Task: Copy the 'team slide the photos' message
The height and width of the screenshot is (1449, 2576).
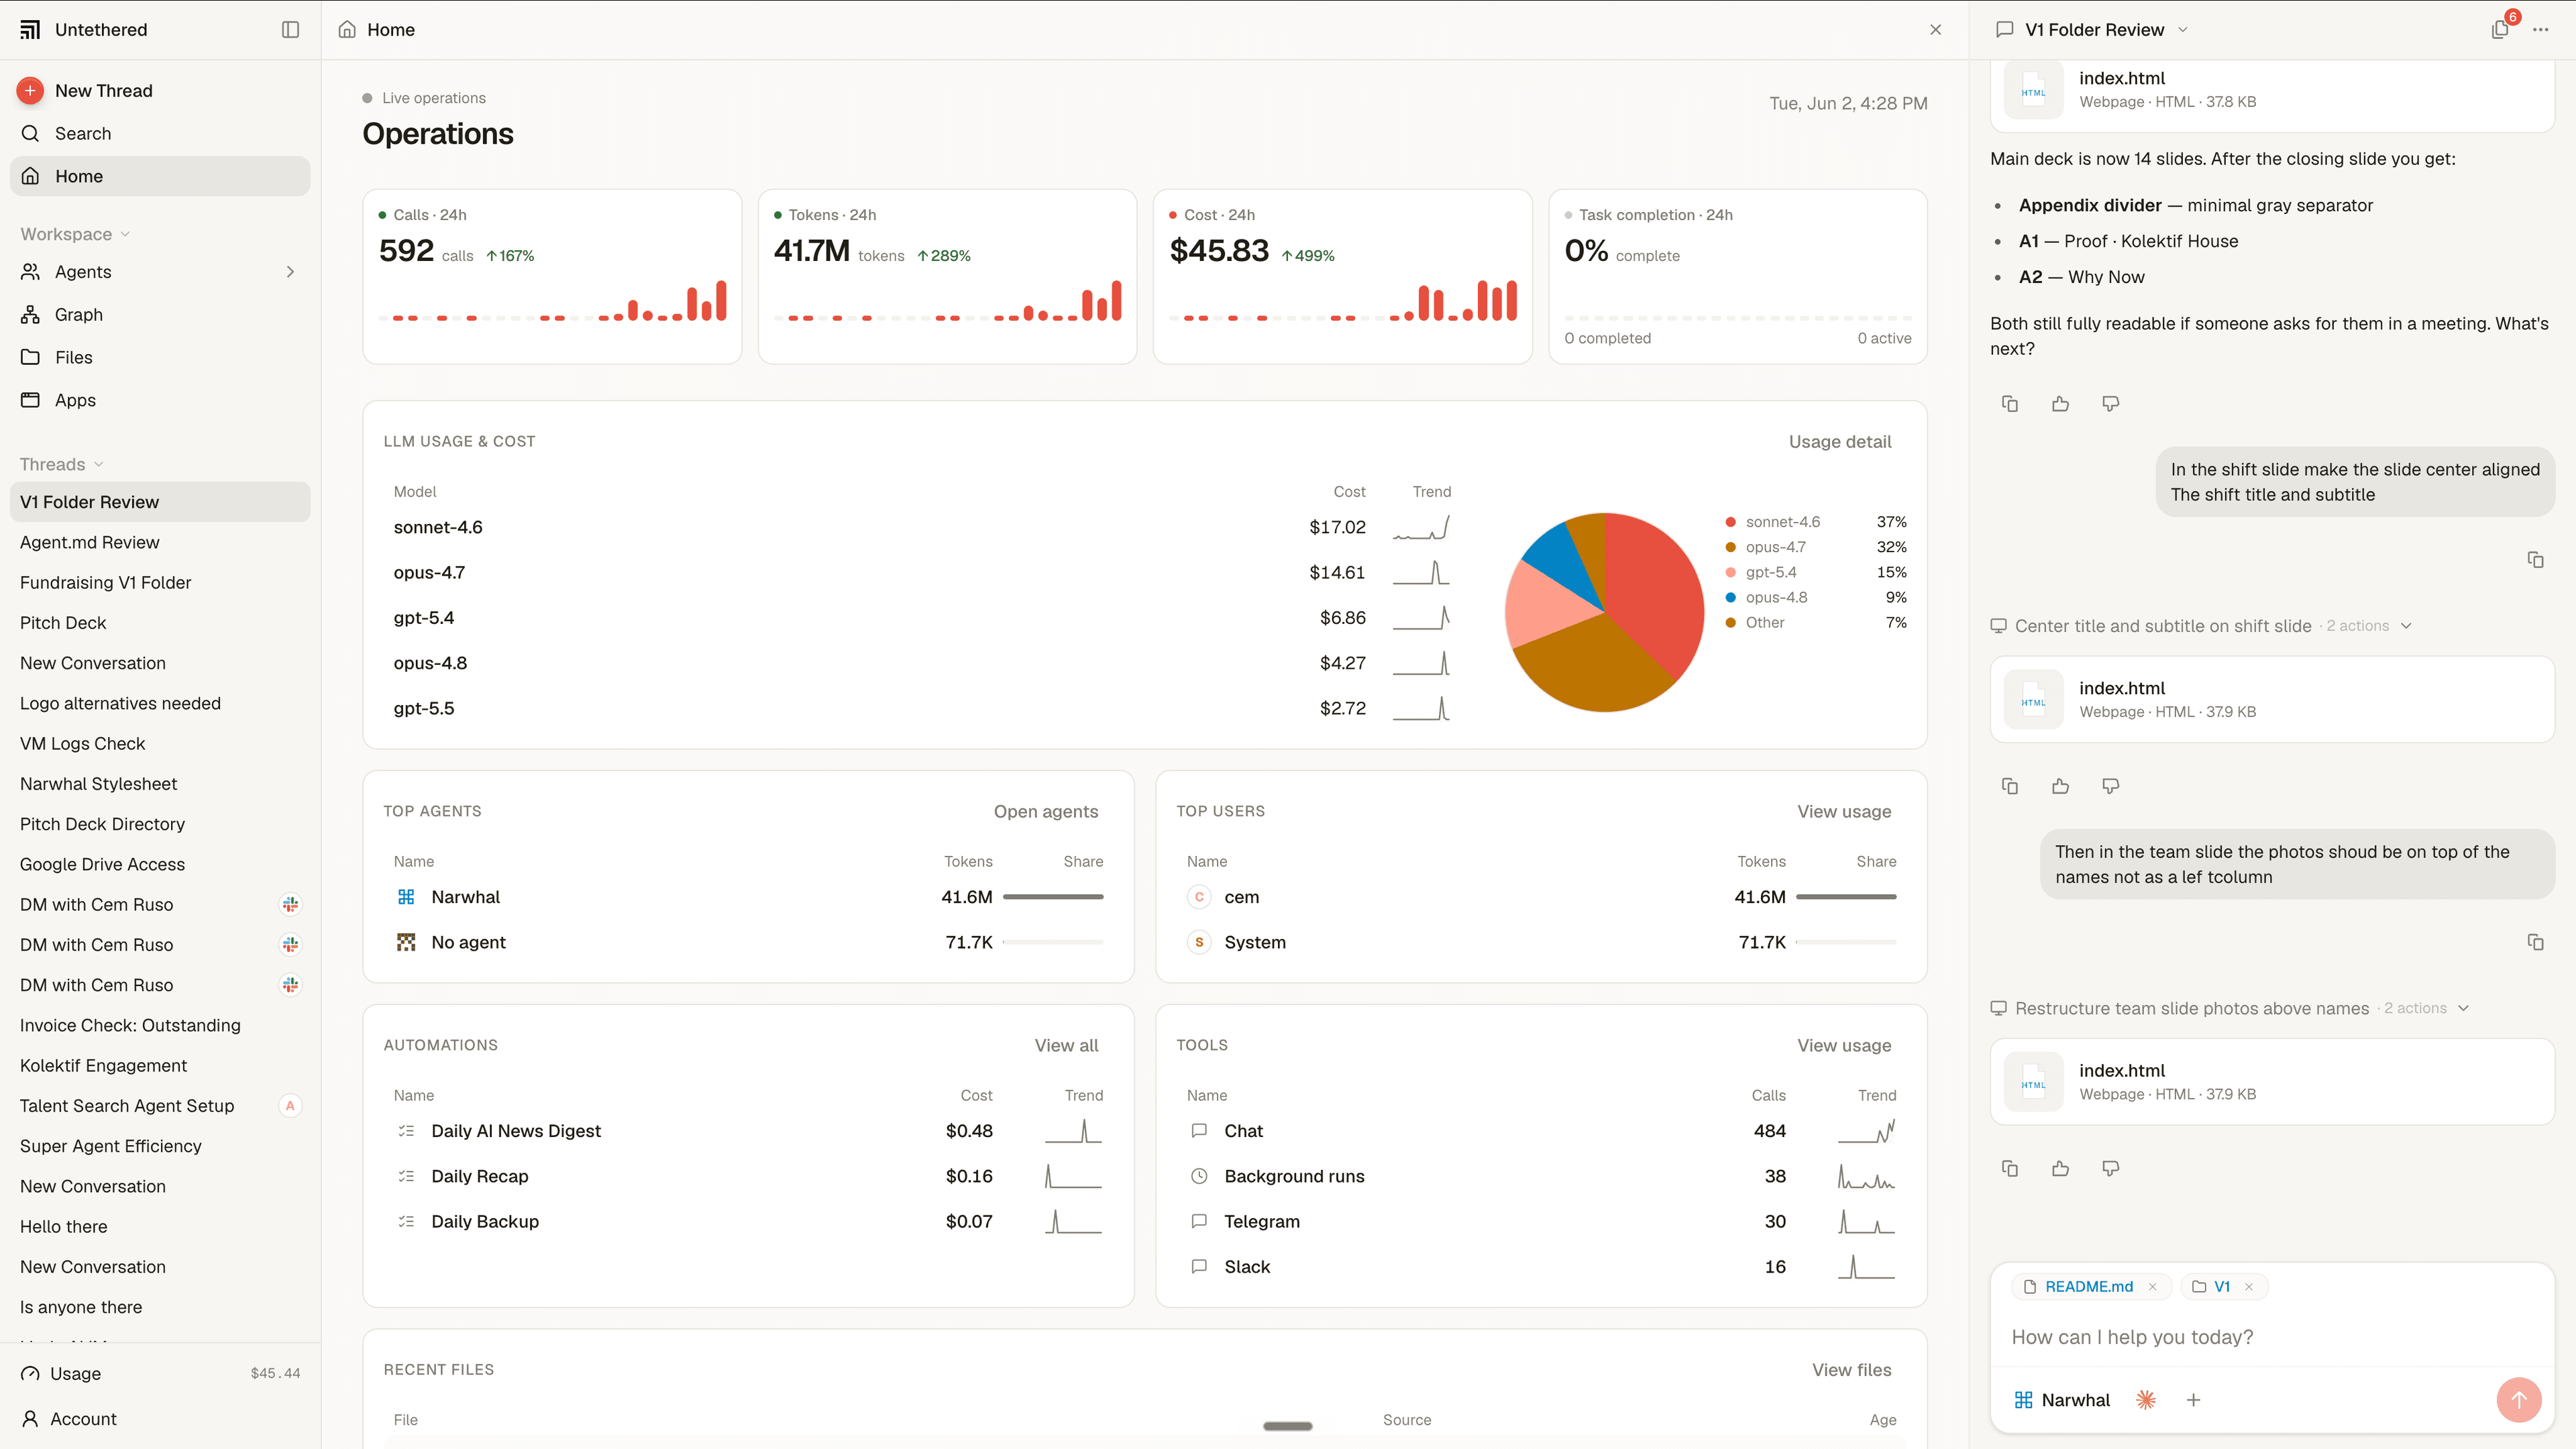Action: click(x=2535, y=943)
